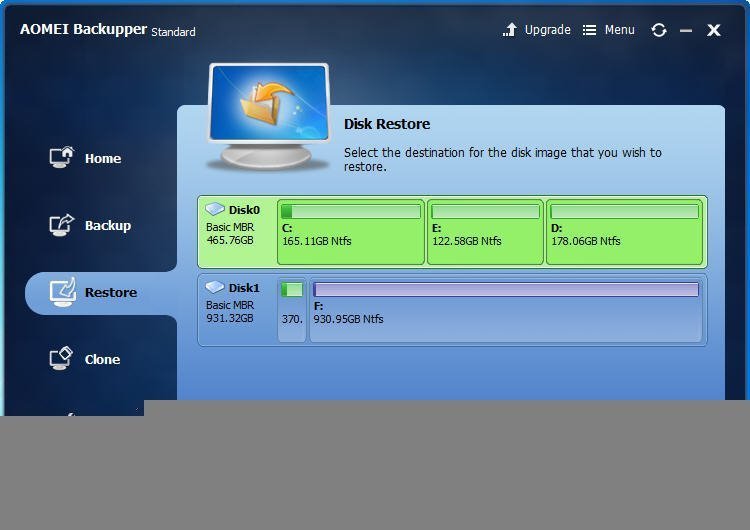Click the Backup sidebar icon
The image size is (750, 530).
[x=62, y=225]
